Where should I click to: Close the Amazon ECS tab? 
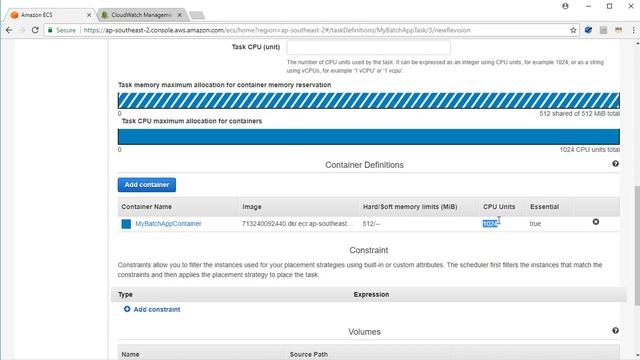click(x=89, y=15)
